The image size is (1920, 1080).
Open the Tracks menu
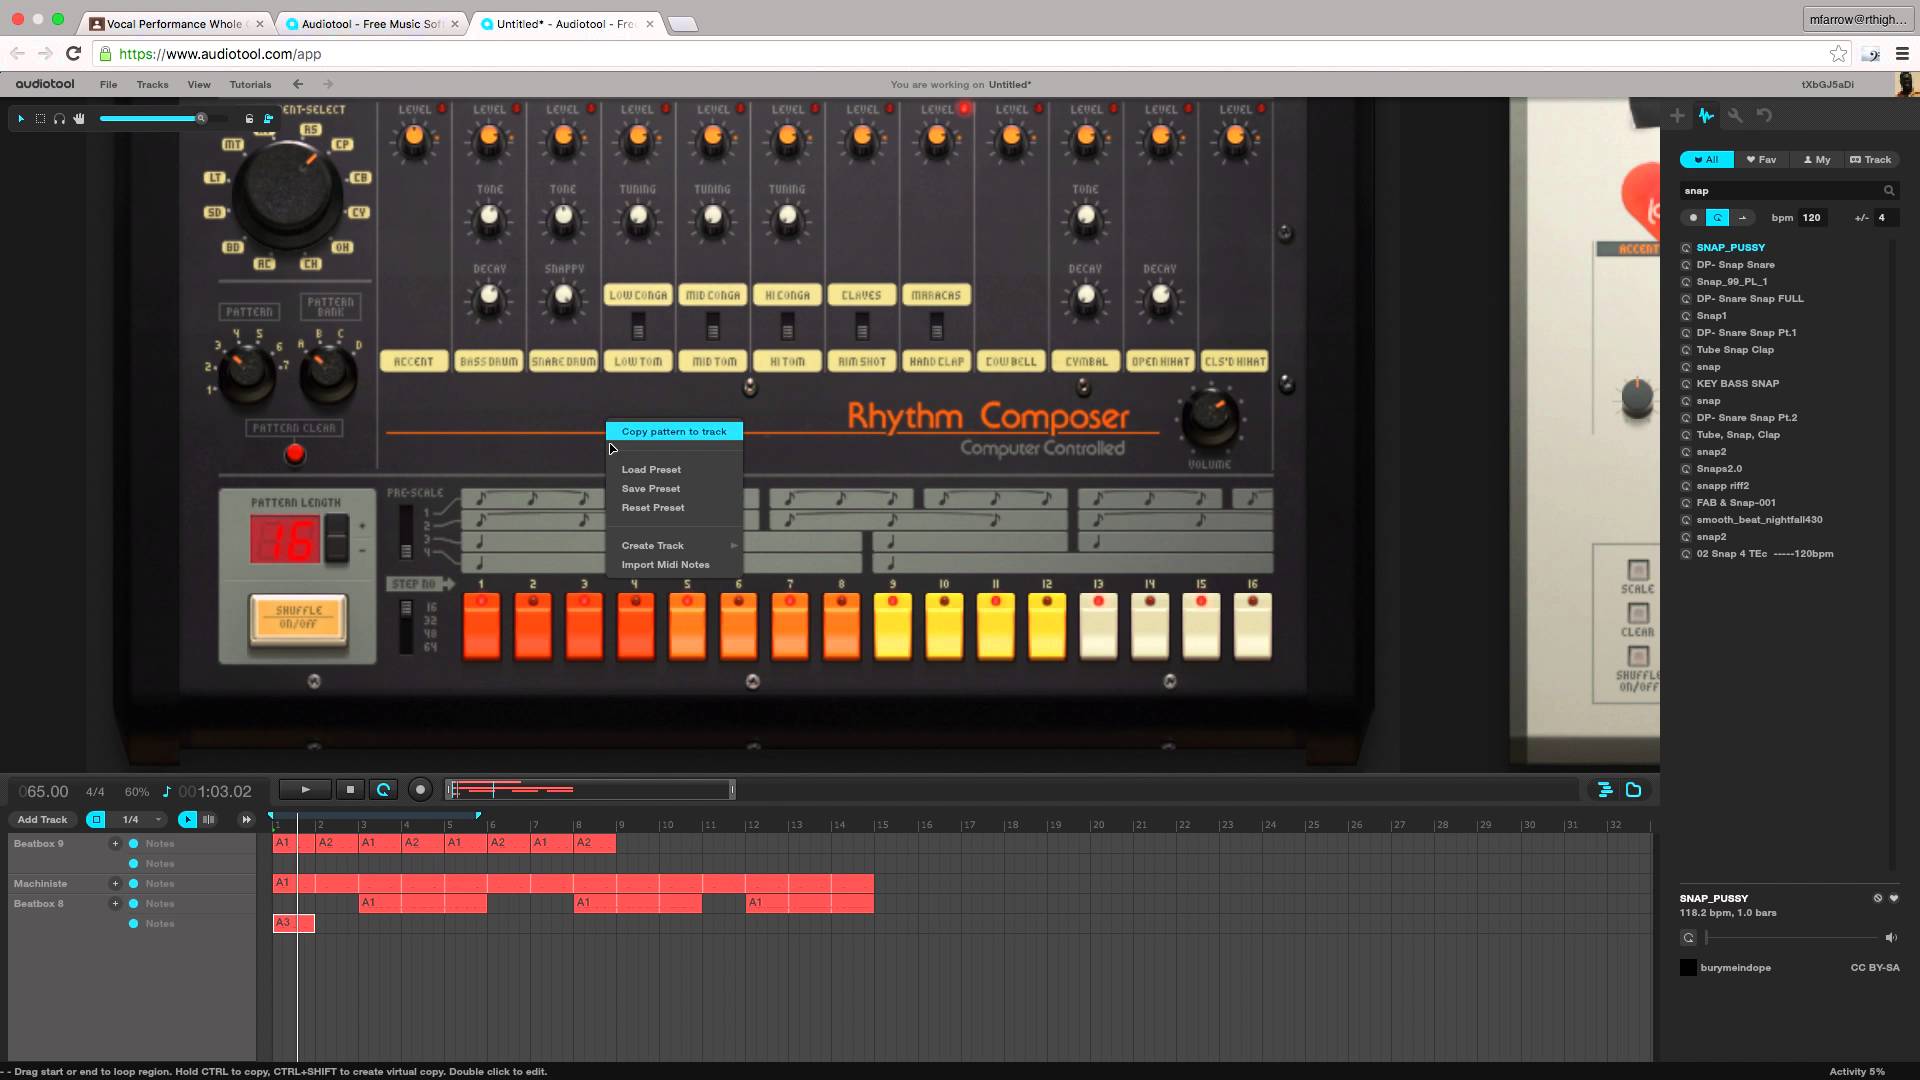click(152, 84)
